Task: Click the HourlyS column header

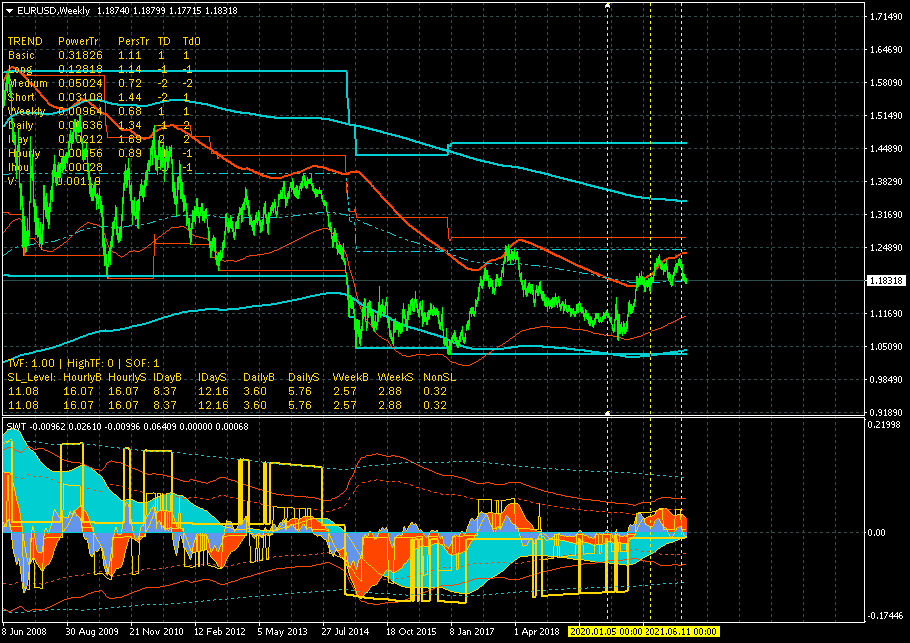Action: click(x=128, y=377)
